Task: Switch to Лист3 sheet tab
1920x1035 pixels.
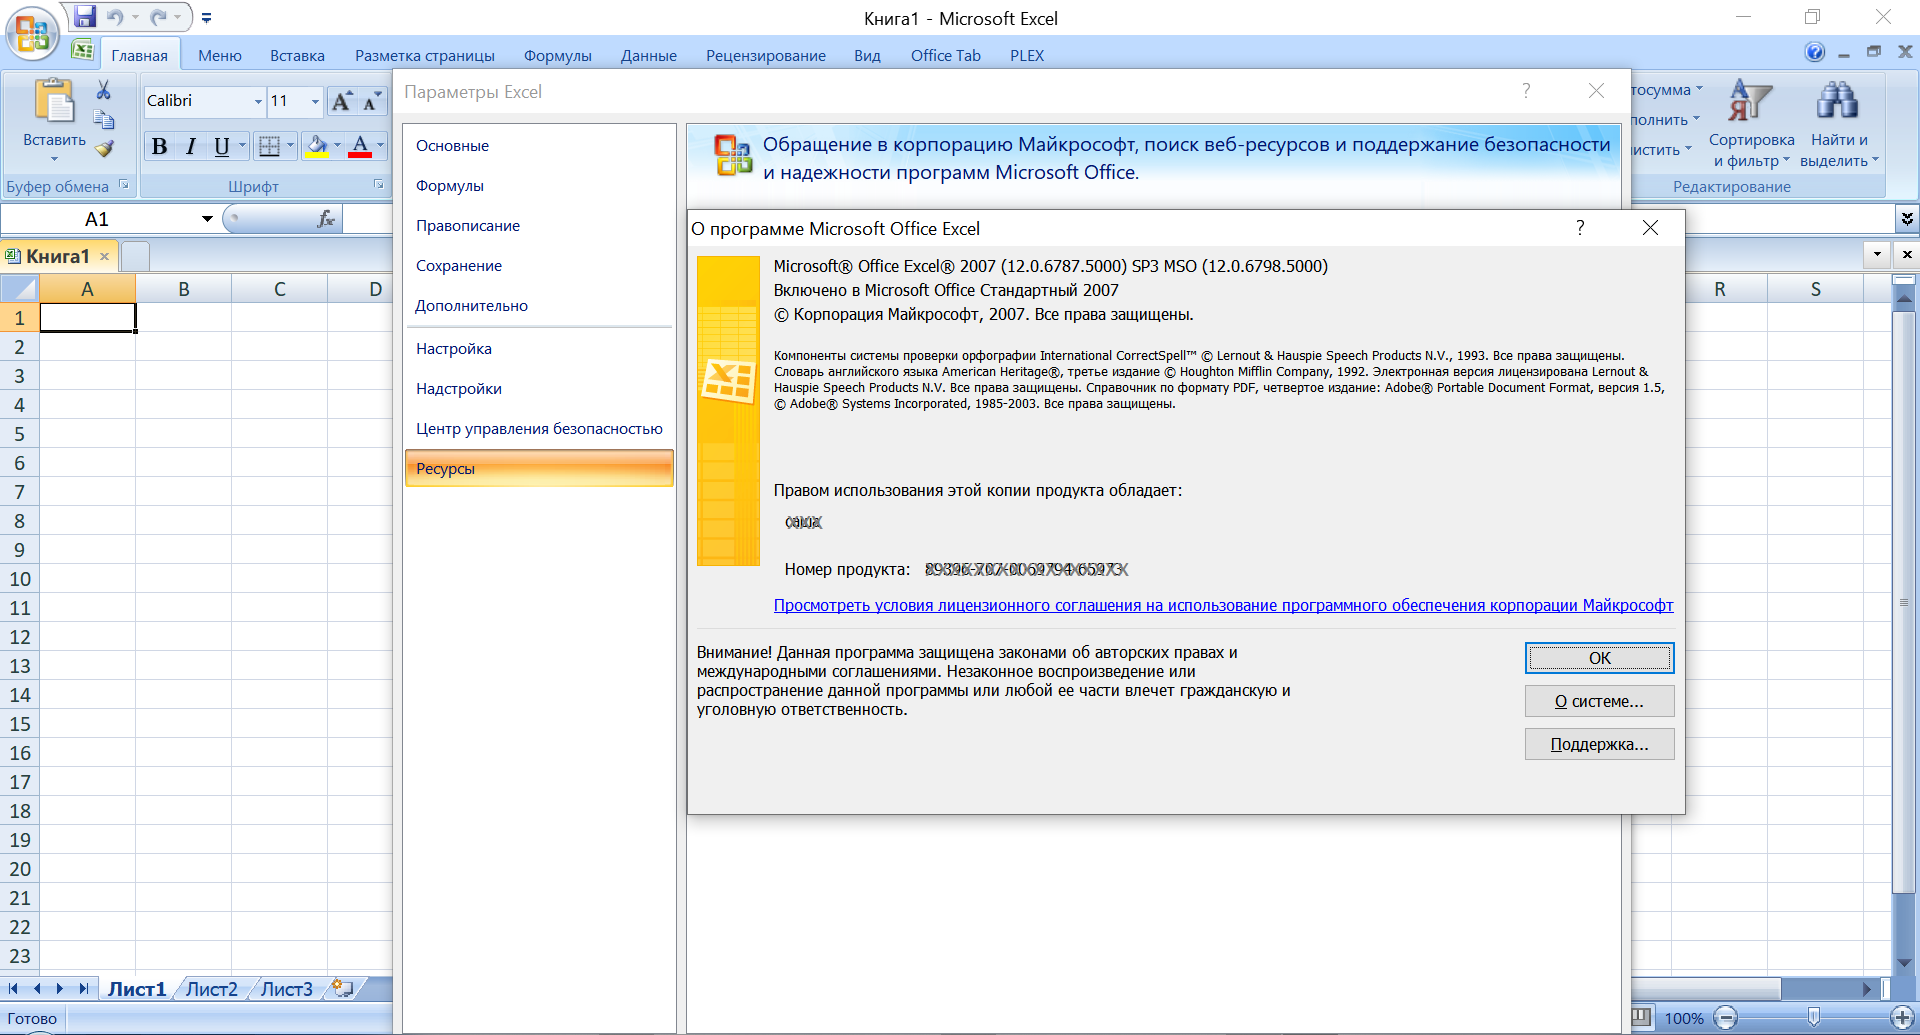Action: (x=287, y=989)
